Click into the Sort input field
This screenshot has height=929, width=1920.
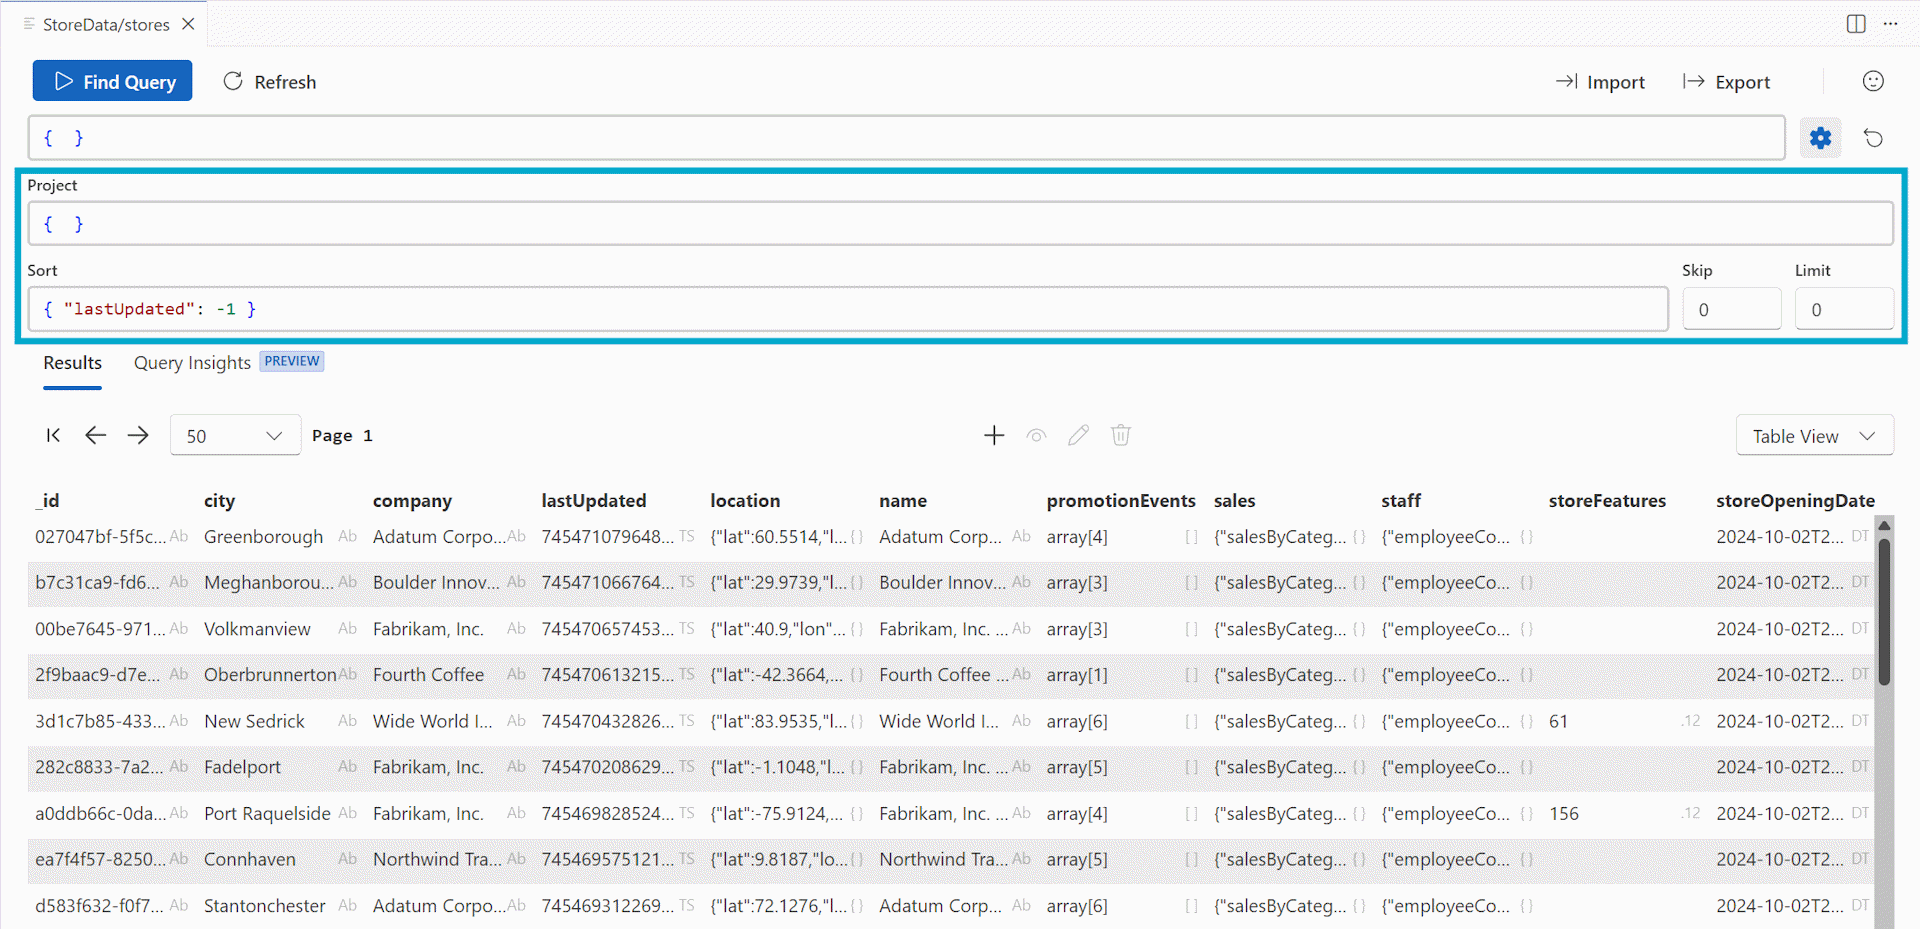(x=848, y=309)
